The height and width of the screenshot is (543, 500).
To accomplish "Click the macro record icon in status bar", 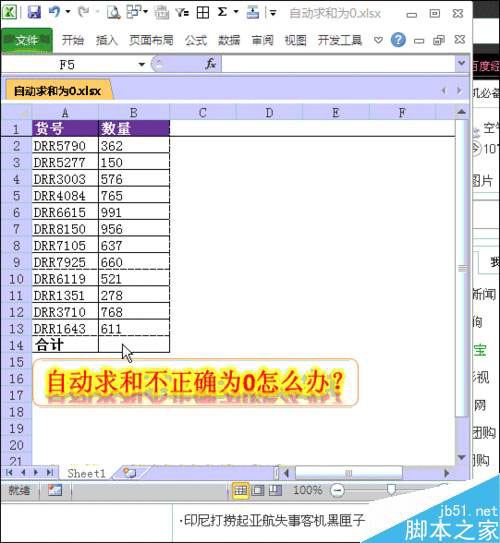I will (x=55, y=490).
